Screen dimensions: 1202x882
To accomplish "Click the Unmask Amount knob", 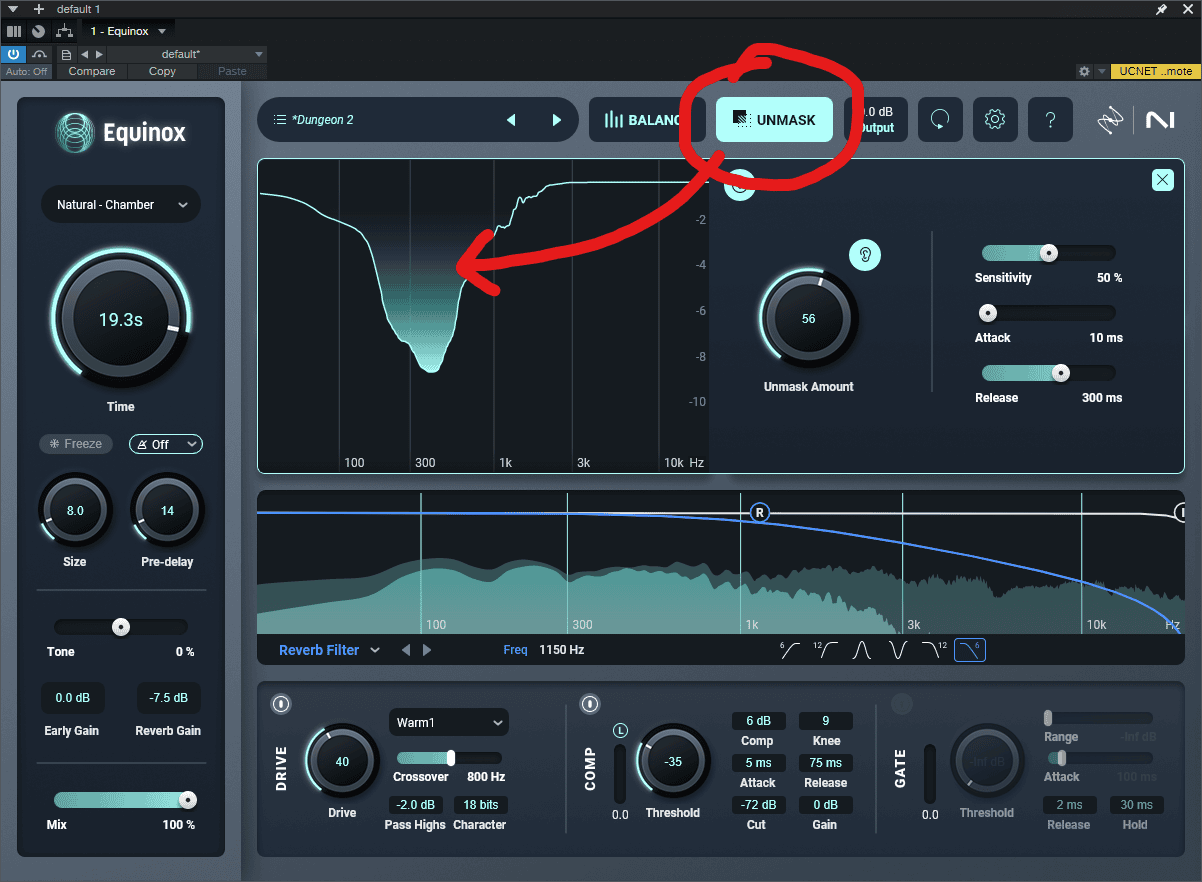I will pyautogui.click(x=809, y=318).
